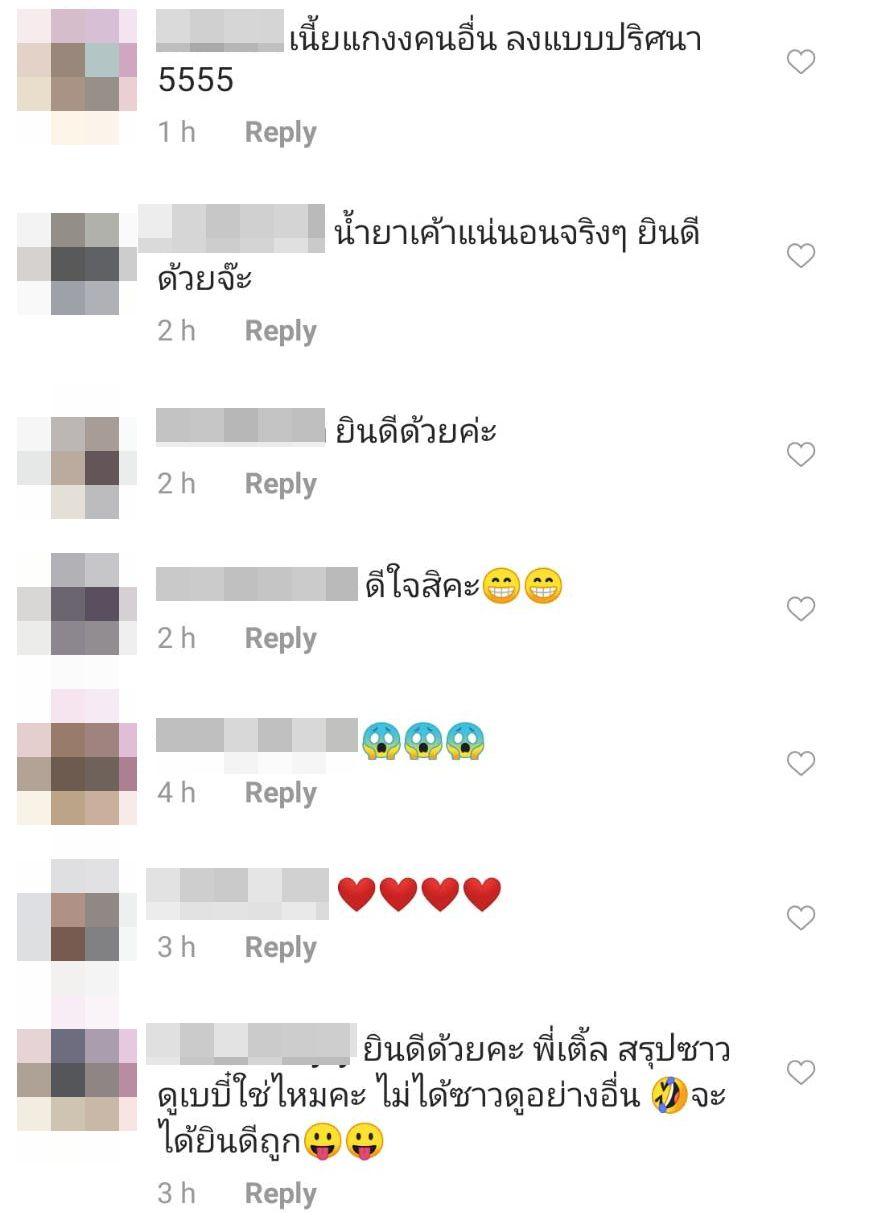The height and width of the screenshot is (1232, 869).
Task: Open blurred username before 'ดีใจสิคะ'
Action: 257,584
